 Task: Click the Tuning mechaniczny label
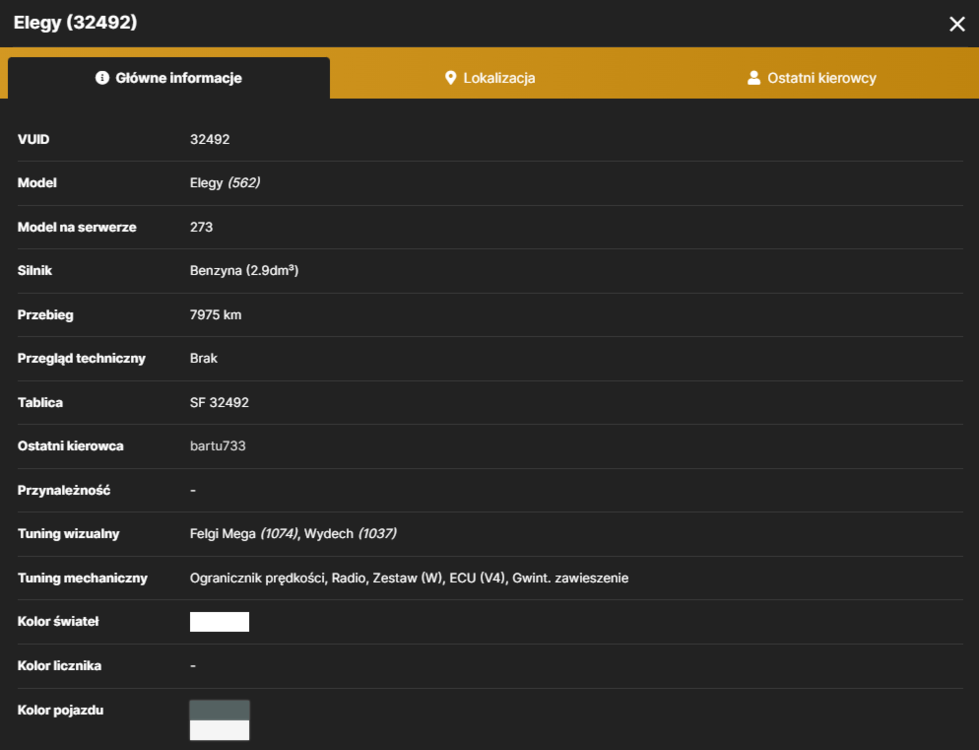click(x=82, y=578)
